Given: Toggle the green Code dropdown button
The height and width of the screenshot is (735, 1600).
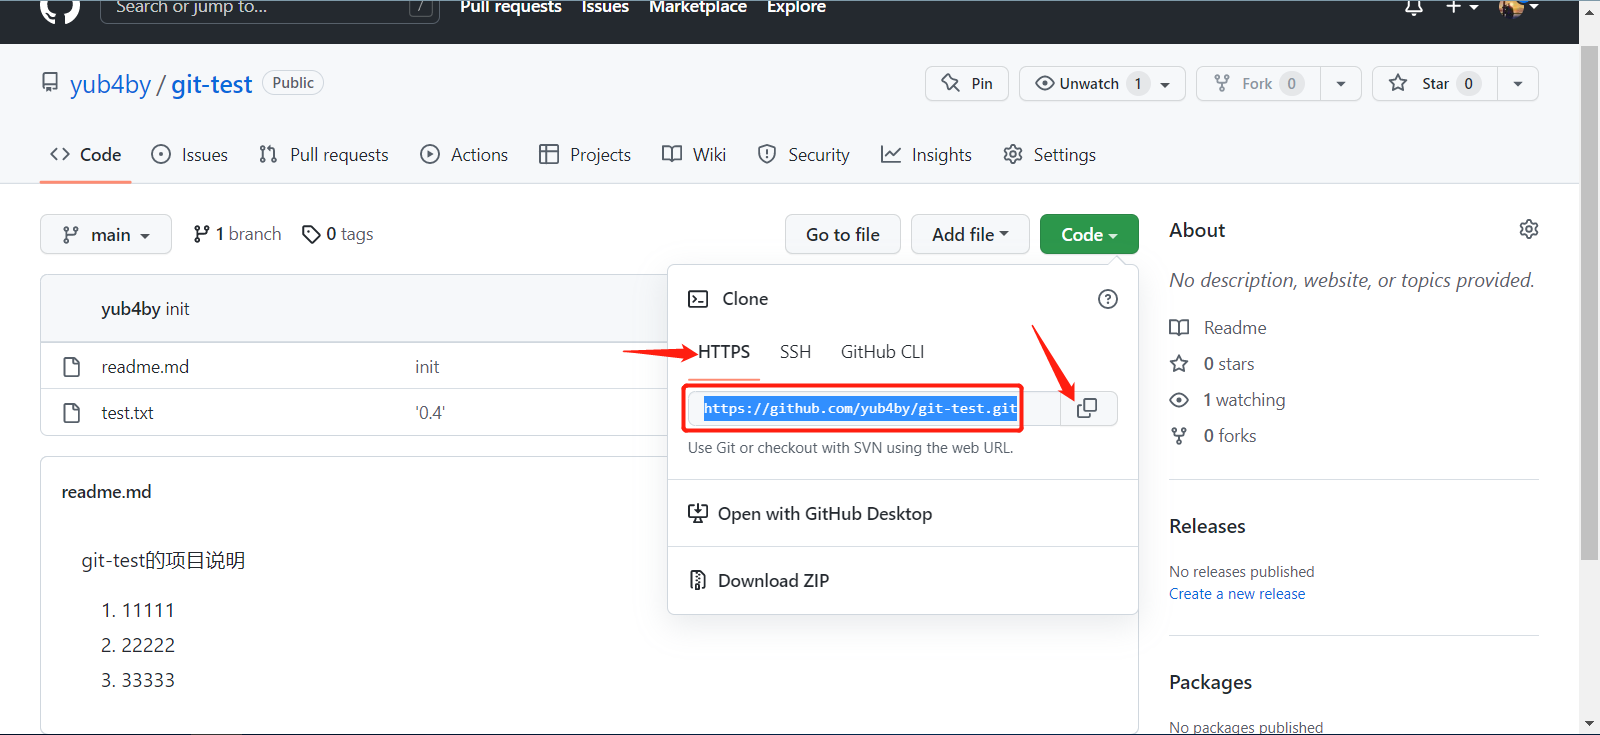Looking at the screenshot, I should click(x=1089, y=234).
